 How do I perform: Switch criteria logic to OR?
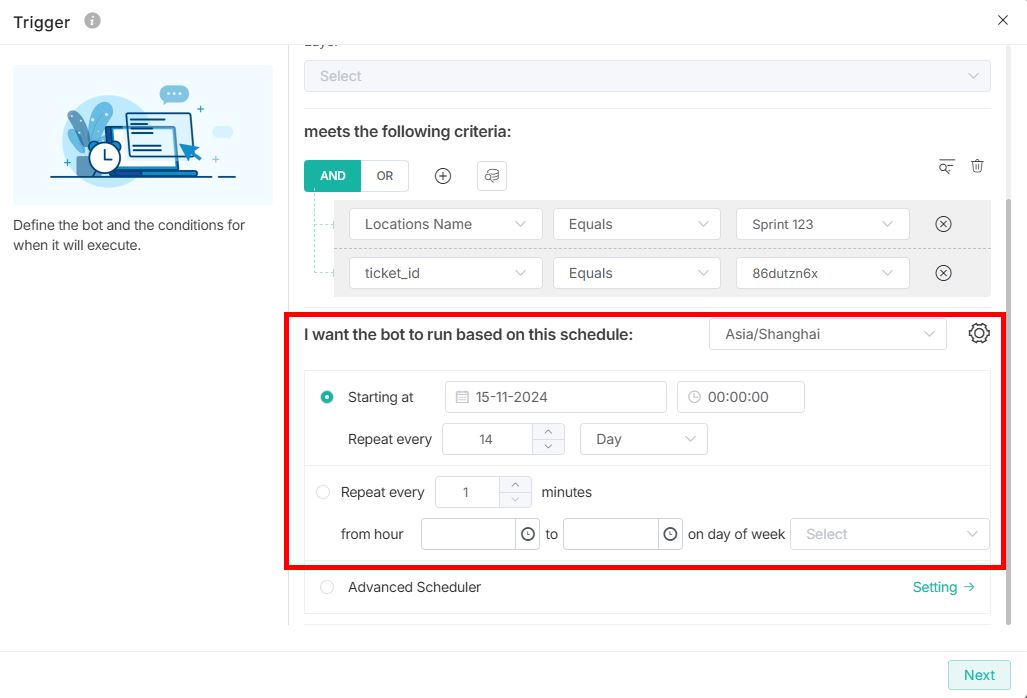click(x=385, y=176)
